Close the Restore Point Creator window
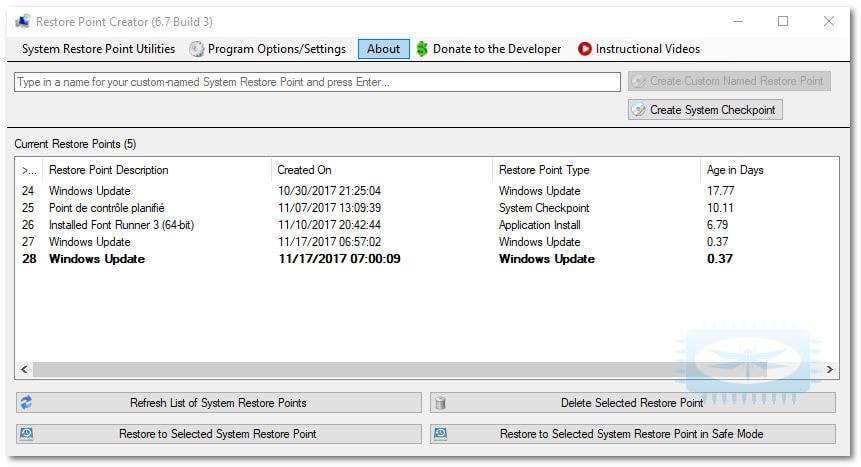The width and height of the screenshot is (861, 467). pos(829,21)
